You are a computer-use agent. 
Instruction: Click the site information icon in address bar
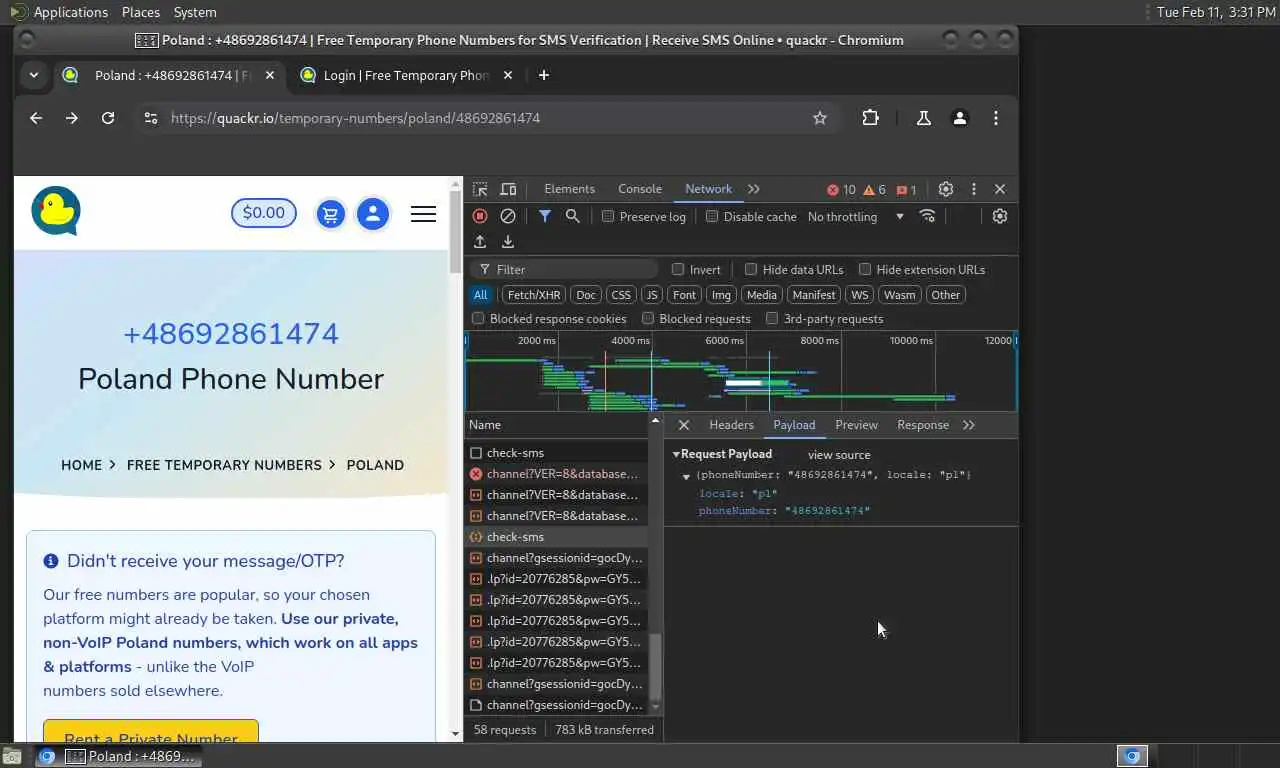[x=151, y=118]
